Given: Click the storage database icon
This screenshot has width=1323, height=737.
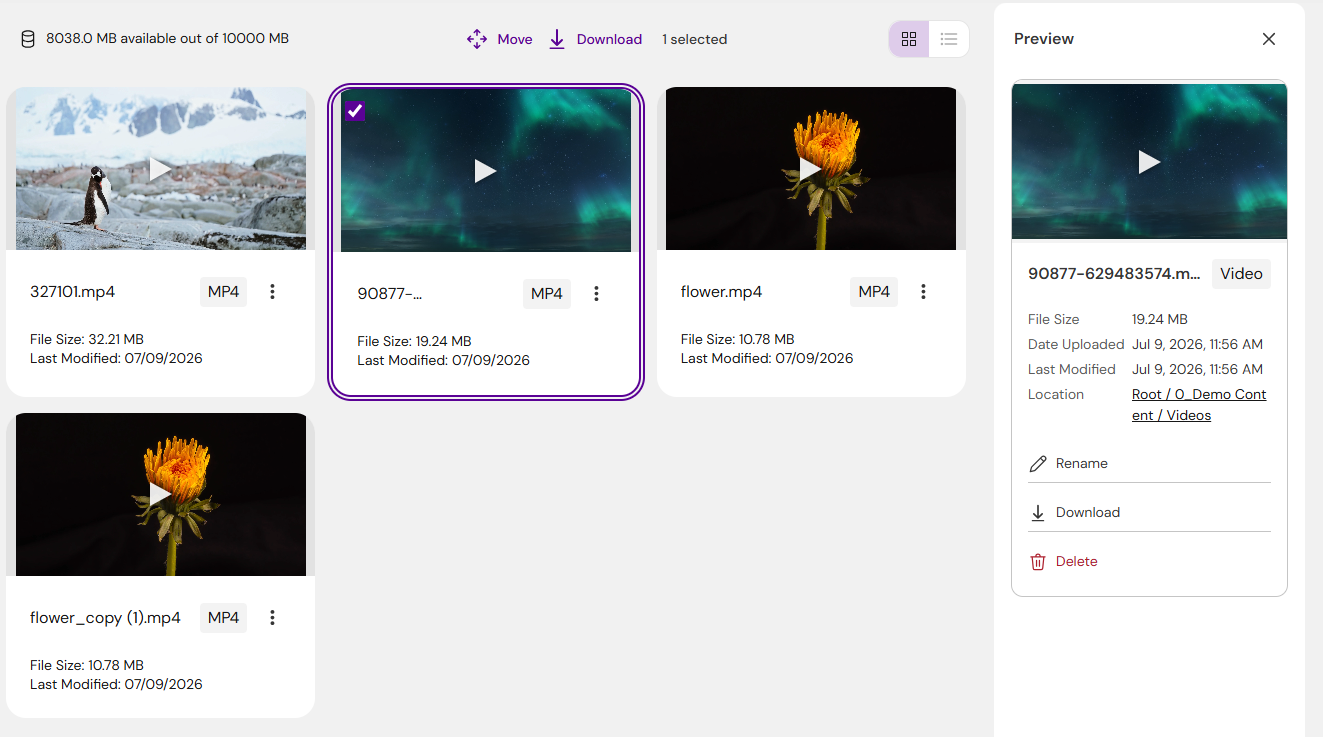Looking at the screenshot, I should pyautogui.click(x=28, y=39).
